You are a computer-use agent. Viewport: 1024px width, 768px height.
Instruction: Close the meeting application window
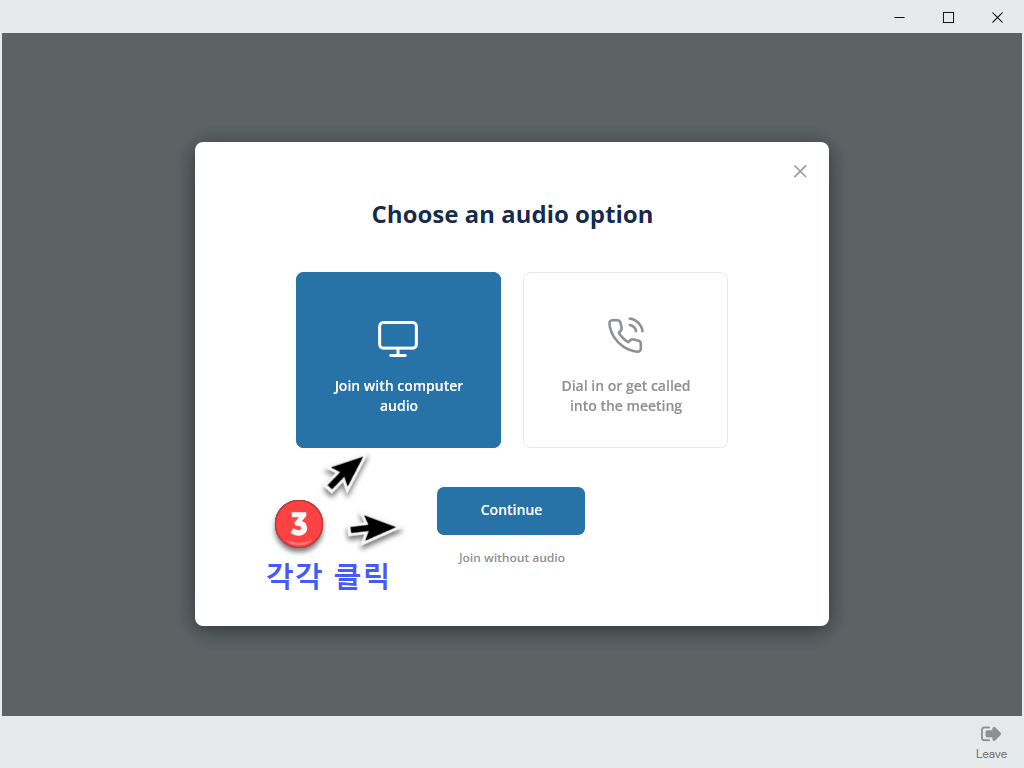pyautogui.click(x=997, y=17)
